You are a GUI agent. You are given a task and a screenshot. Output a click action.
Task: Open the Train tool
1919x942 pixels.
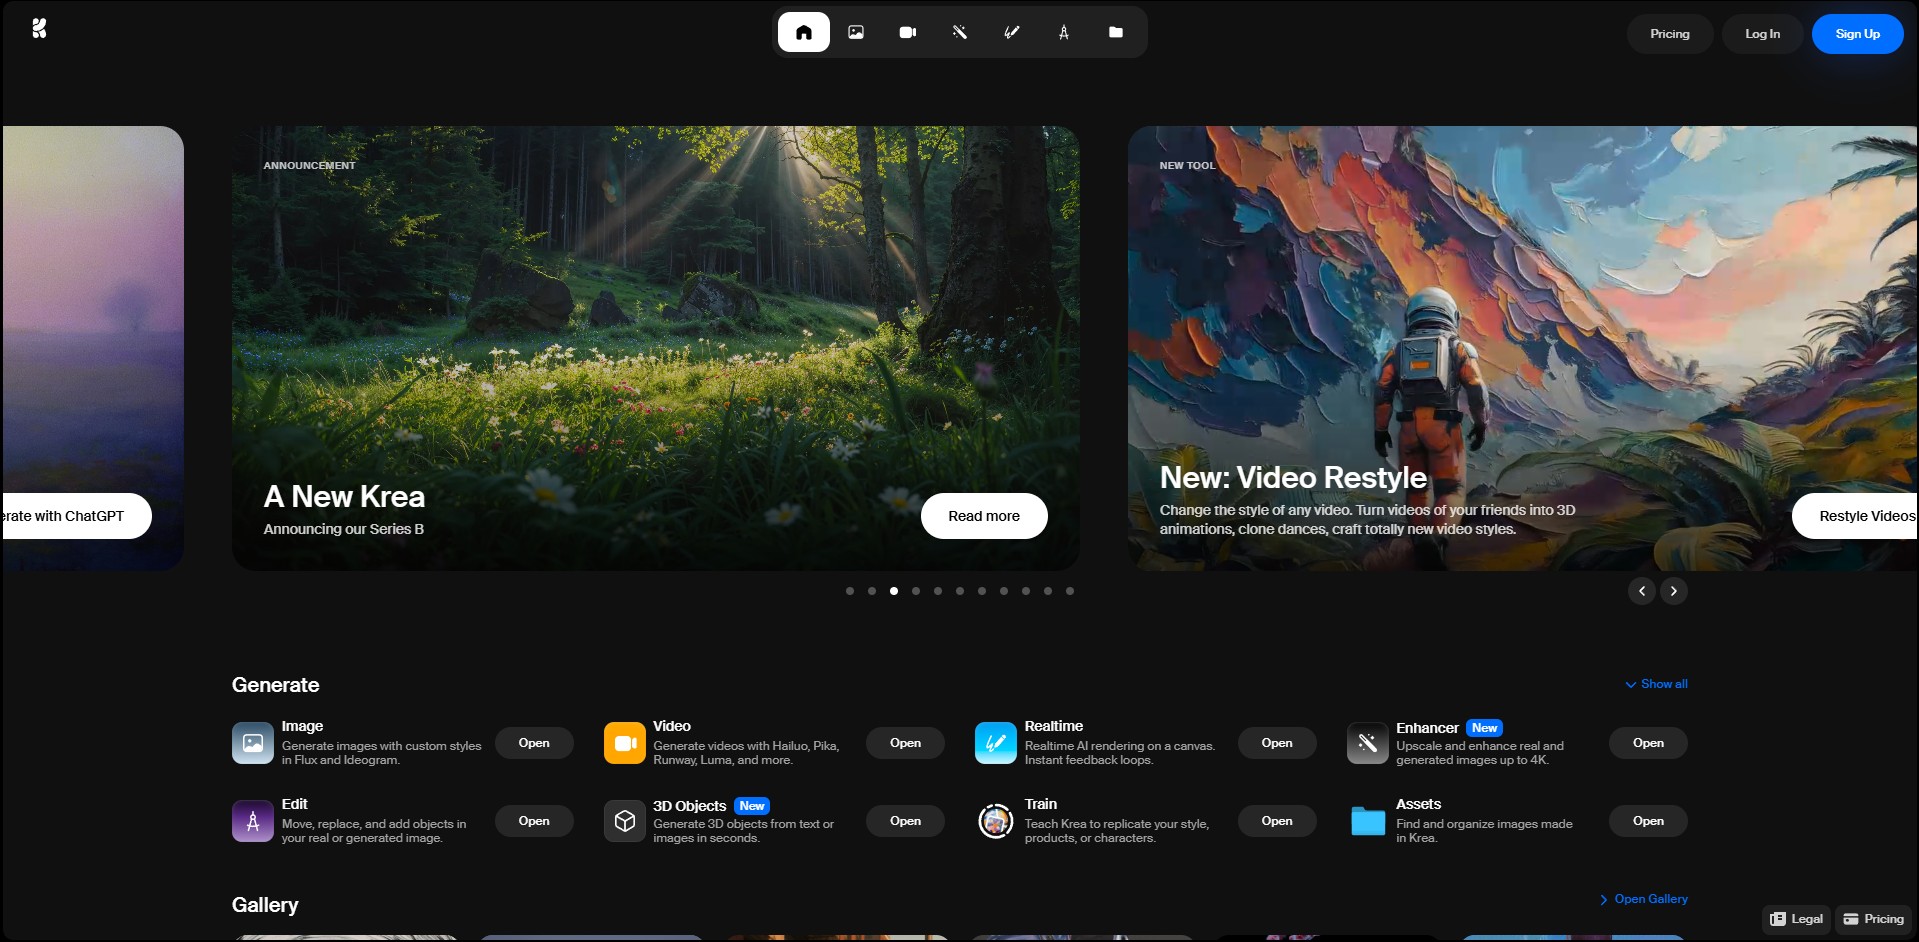tap(1277, 821)
